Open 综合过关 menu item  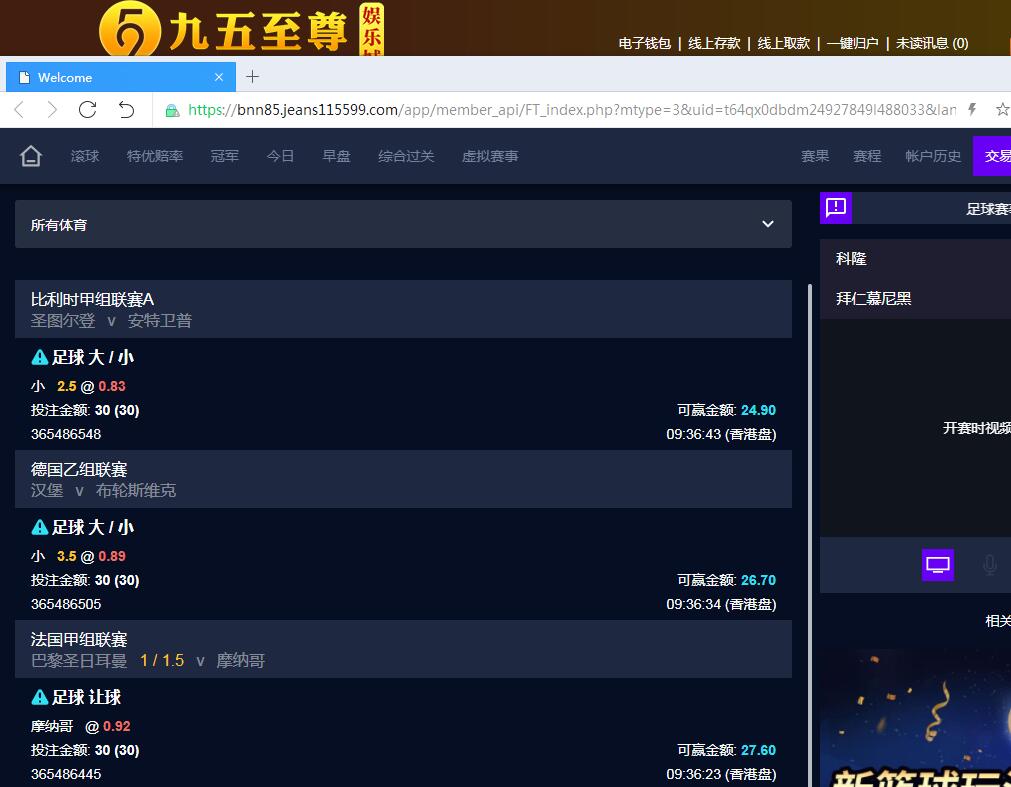[x=406, y=156]
